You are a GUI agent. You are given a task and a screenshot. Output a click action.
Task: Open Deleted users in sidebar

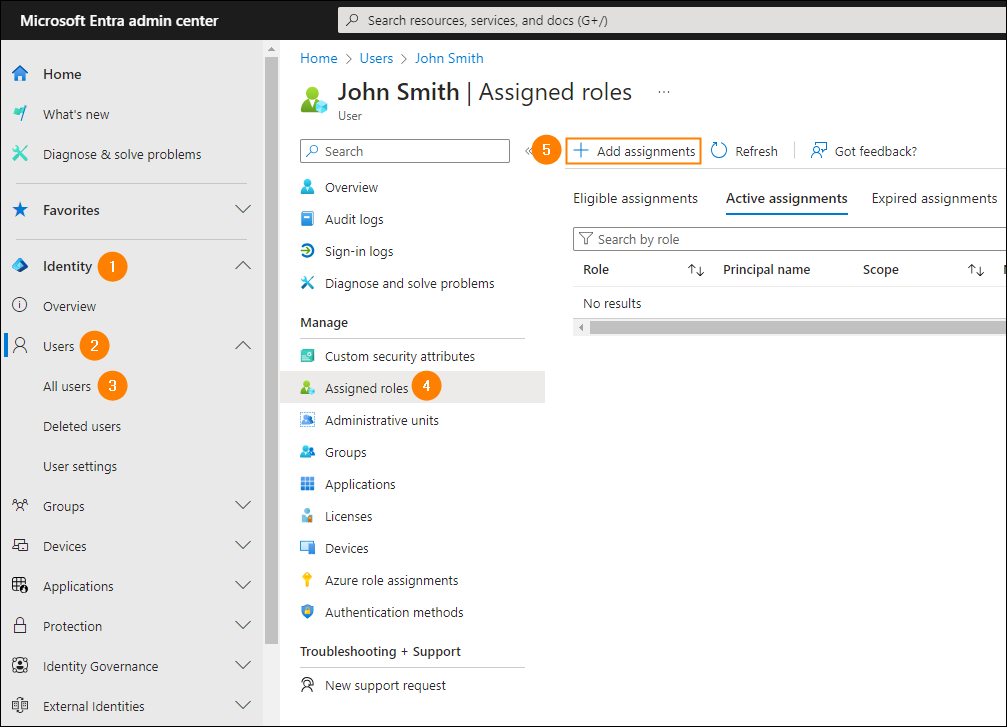(82, 426)
